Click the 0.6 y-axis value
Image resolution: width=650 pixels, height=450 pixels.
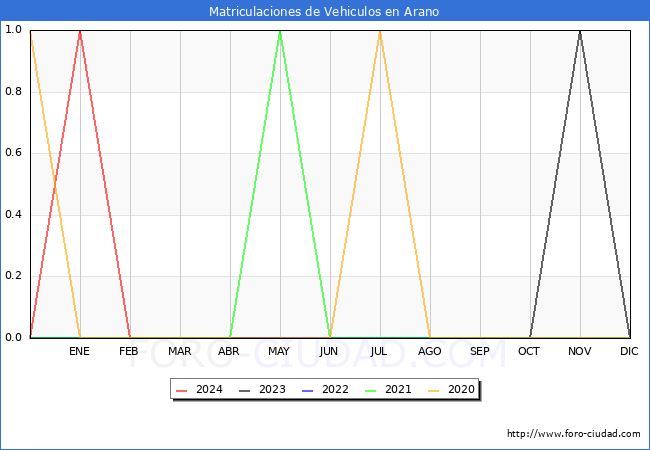pos(13,153)
